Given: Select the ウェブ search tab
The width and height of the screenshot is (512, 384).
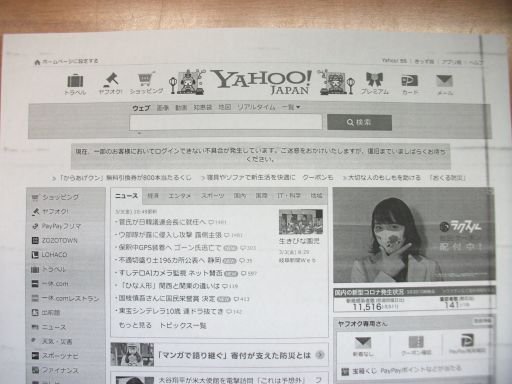Looking at the screenshot, I should (141, 108).
